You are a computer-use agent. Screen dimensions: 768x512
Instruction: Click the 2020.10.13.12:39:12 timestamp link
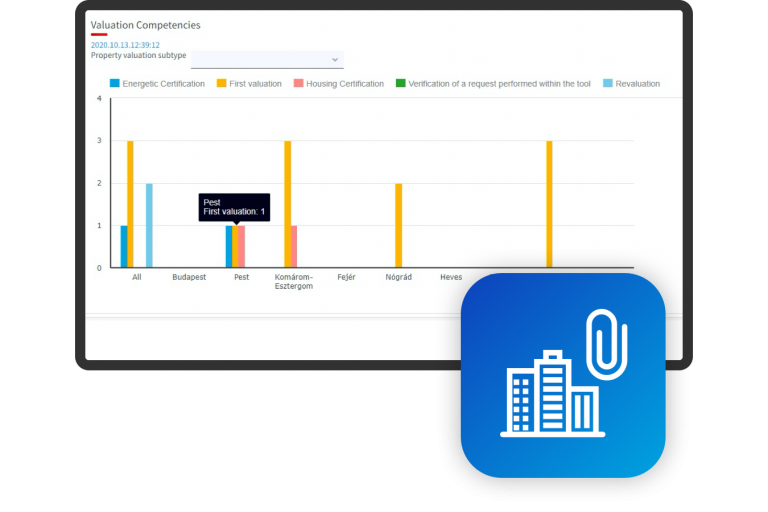[x=125, y=45]
